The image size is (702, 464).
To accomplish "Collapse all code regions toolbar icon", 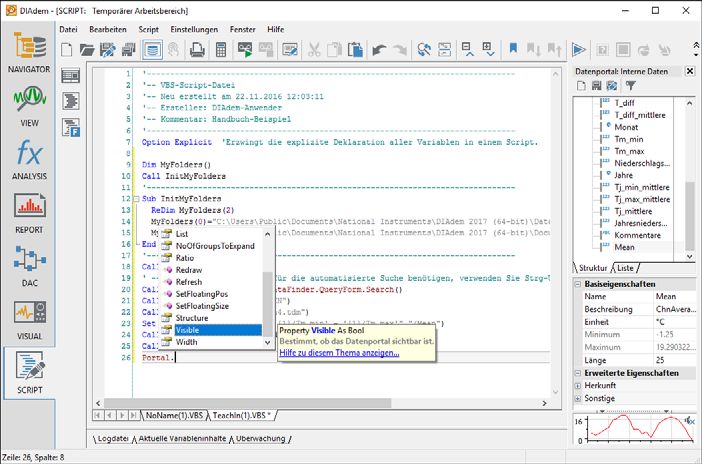I will pyautogui.click(x=468, y=49).
